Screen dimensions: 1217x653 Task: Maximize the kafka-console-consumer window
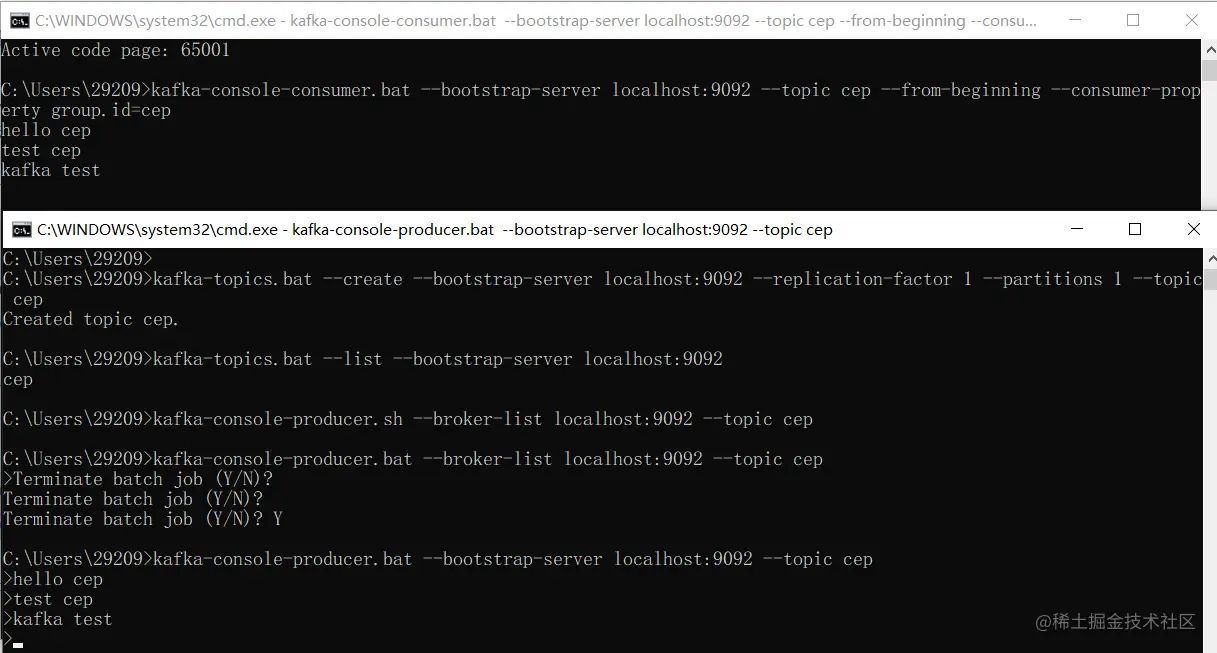[1133, 20]
